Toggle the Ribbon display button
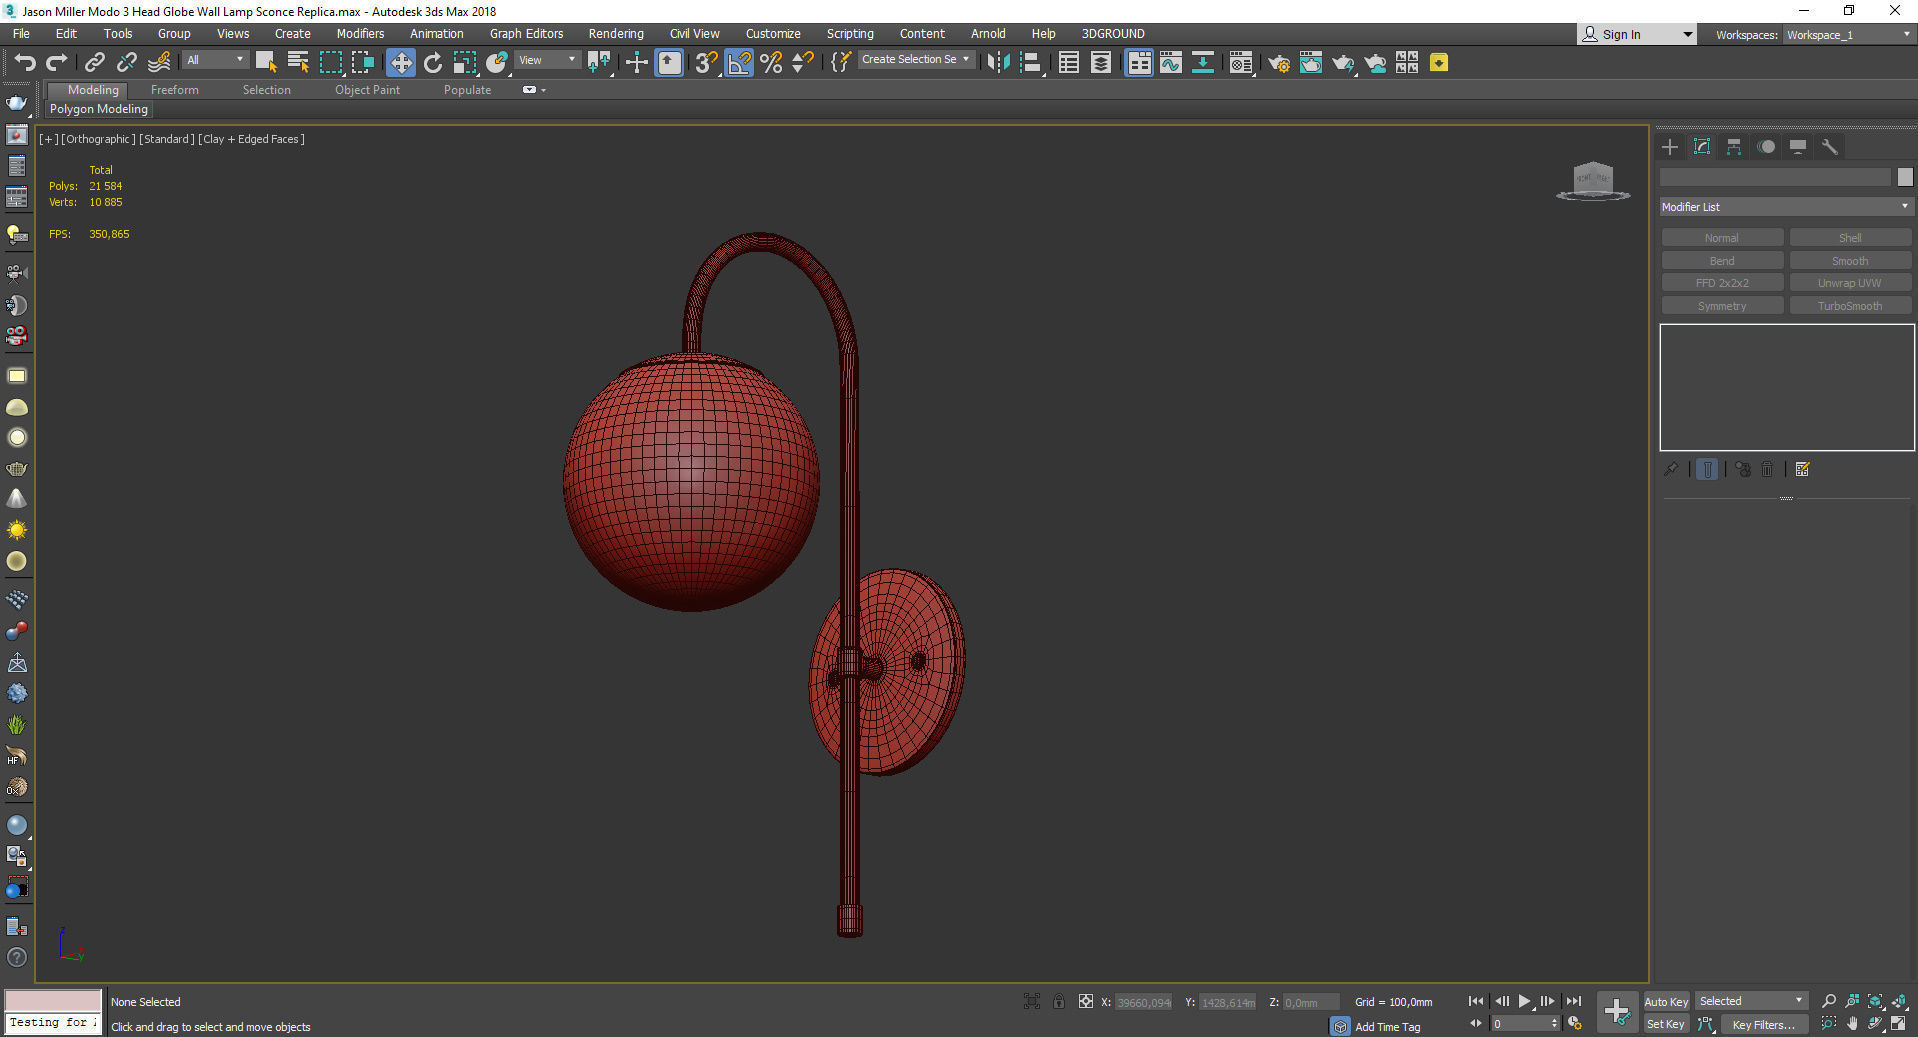The height and width of the screenshot is (1037, 1918). [1139, 63]
